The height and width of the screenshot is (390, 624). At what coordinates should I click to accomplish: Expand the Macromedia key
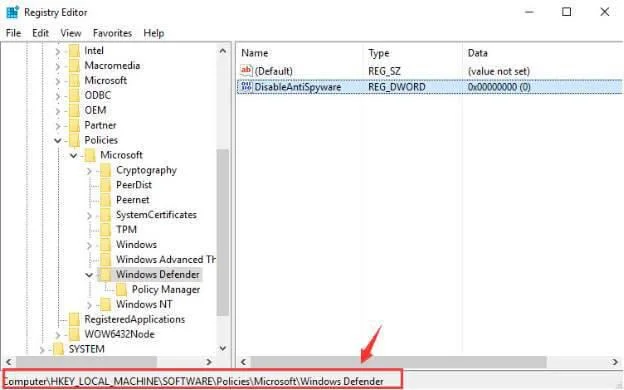click(58, 66)
